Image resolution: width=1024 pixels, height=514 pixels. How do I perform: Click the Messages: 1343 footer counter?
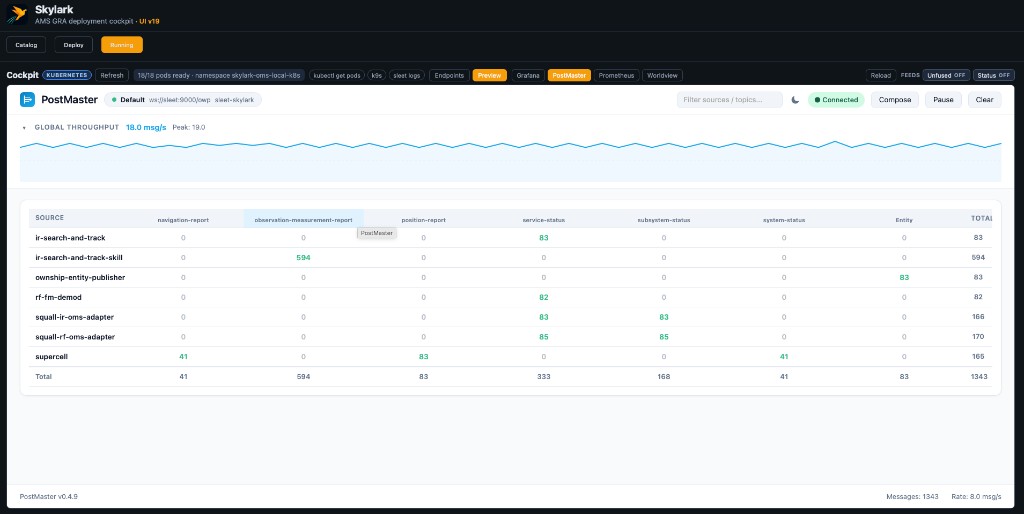(x=912, y=497)
